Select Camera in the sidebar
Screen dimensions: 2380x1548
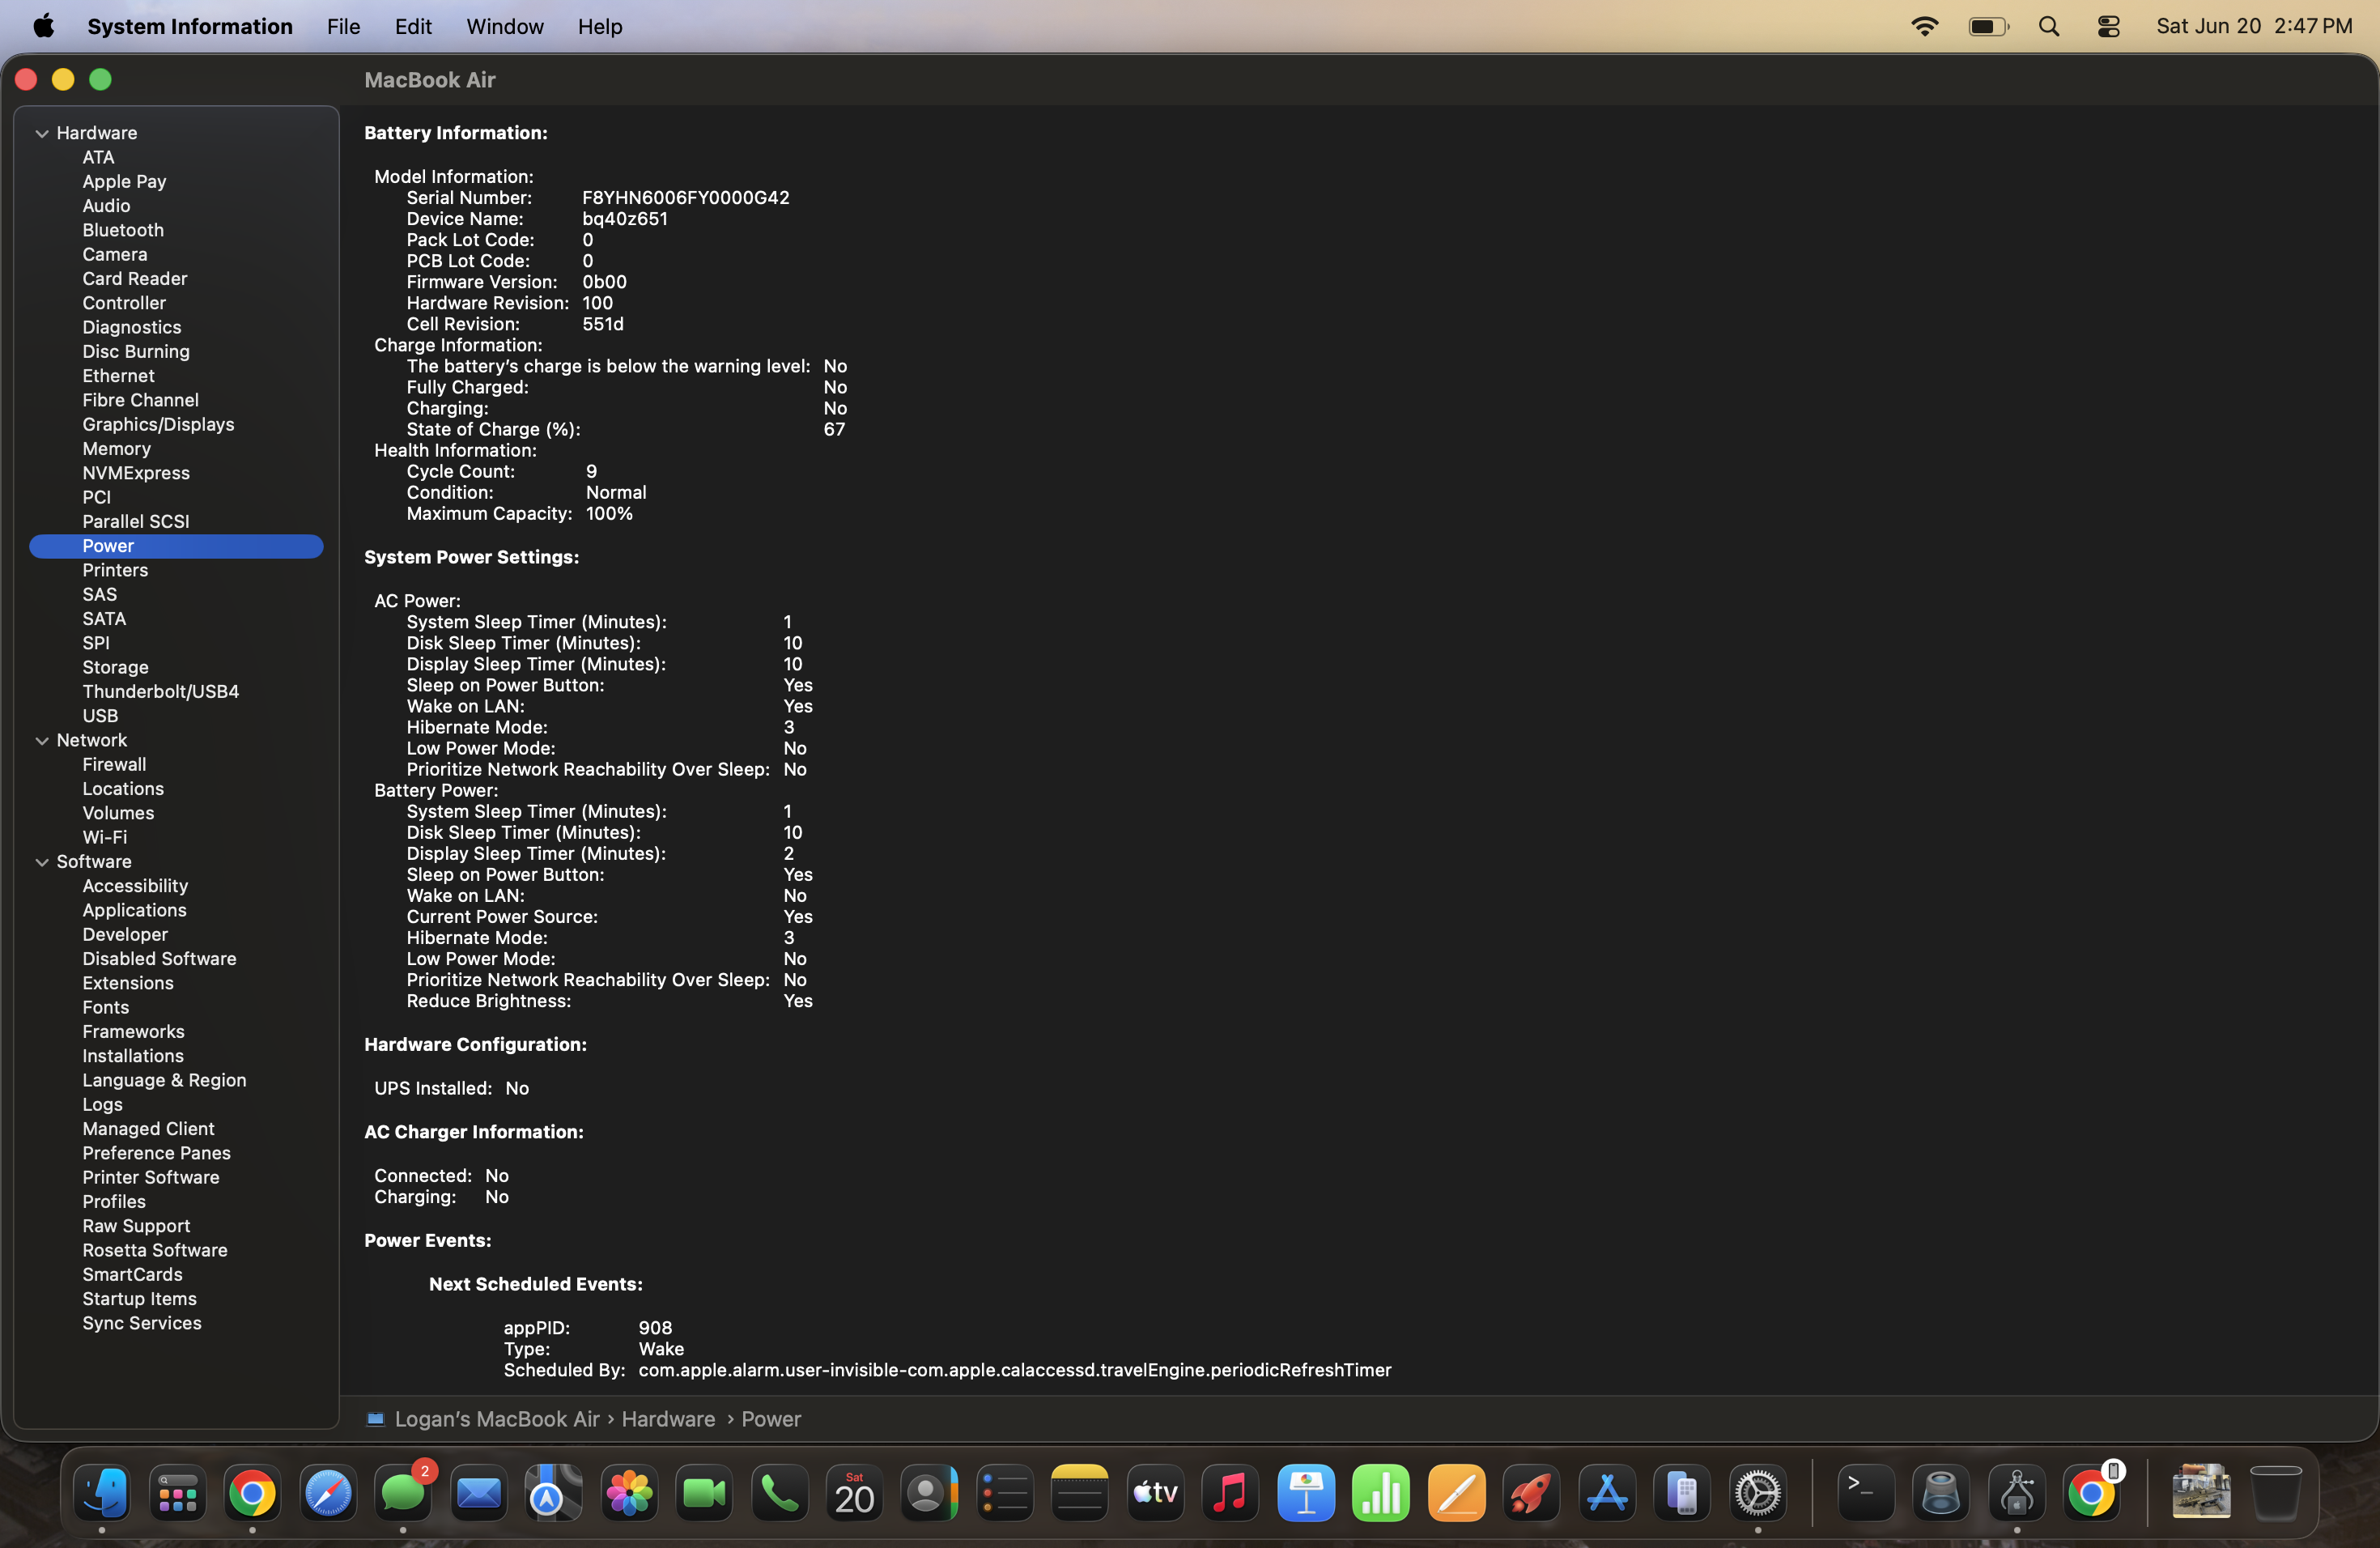tap(115, 254)
